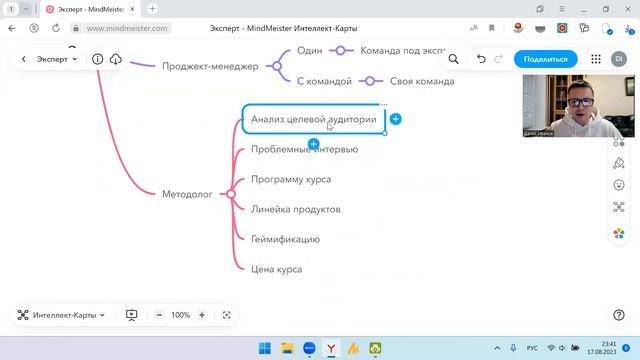Collapse the С командой branch node
This screenshot has height=360, width=640.
click(370, 81)
